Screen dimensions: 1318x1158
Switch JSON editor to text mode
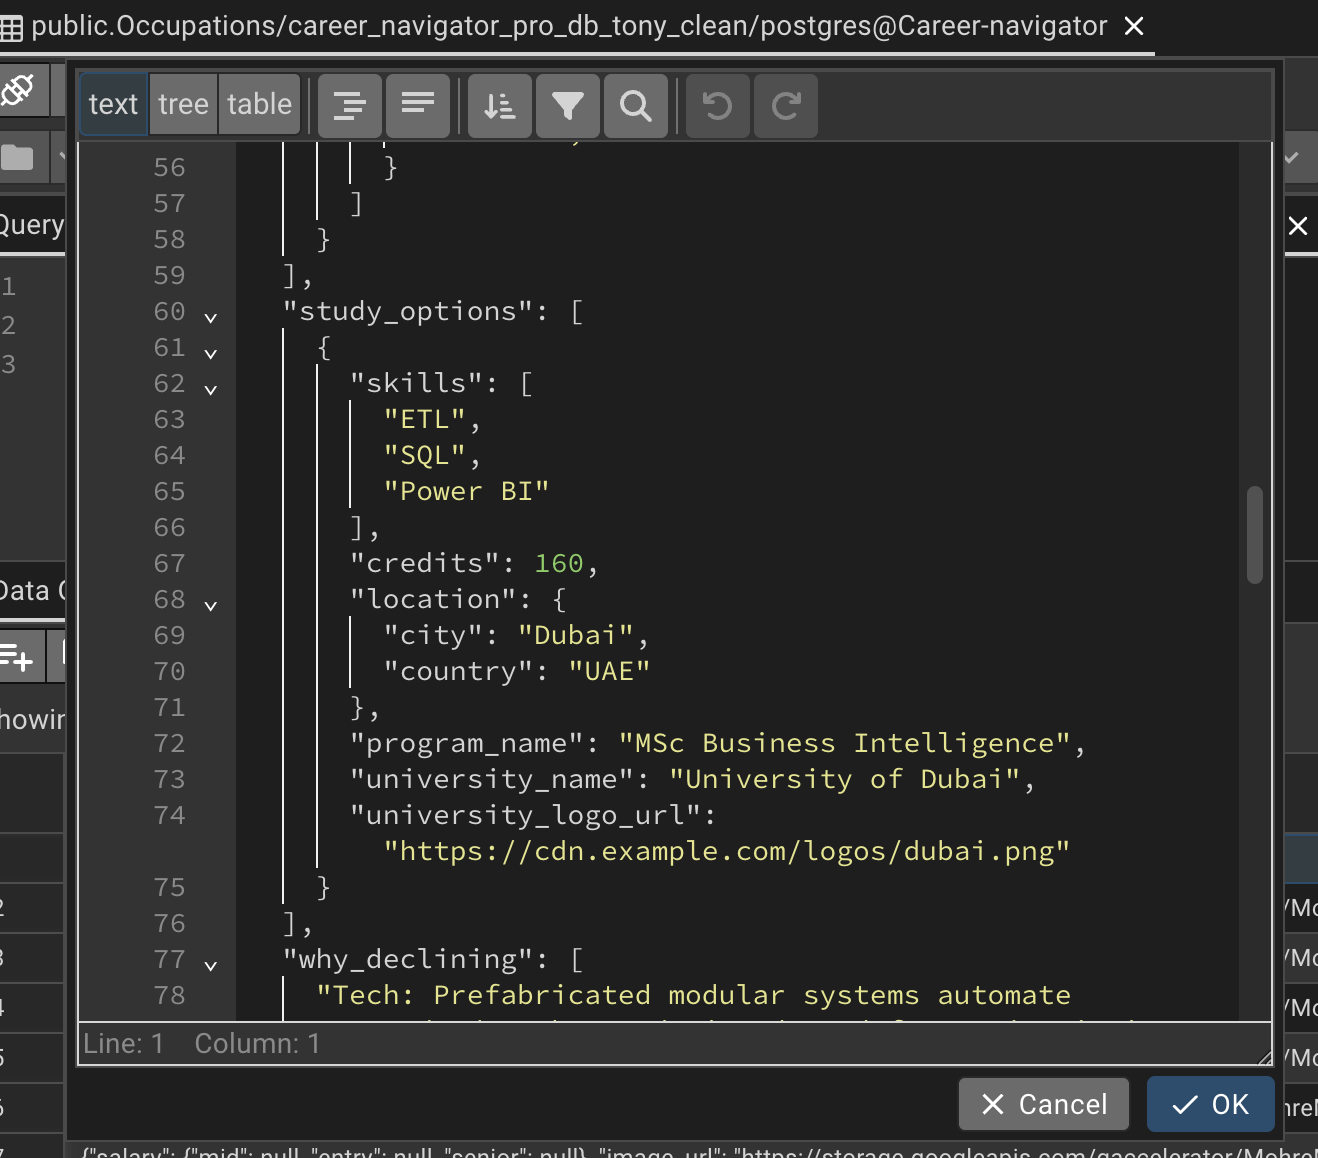[x=113, y=104]
